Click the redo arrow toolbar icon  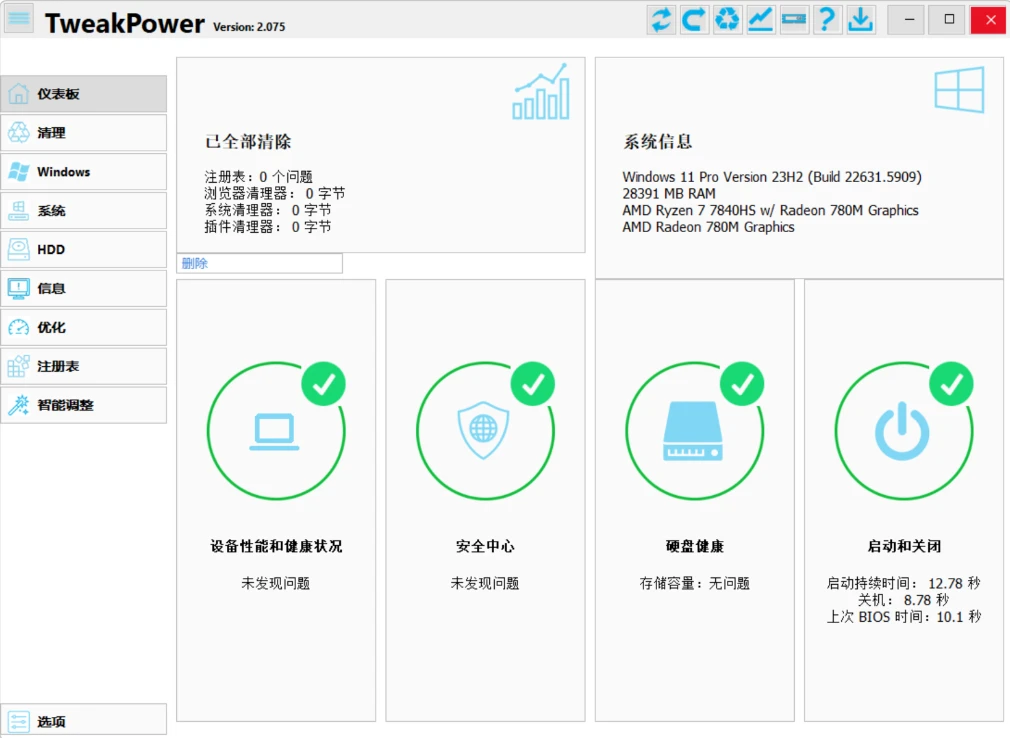(x=695, y=20)
